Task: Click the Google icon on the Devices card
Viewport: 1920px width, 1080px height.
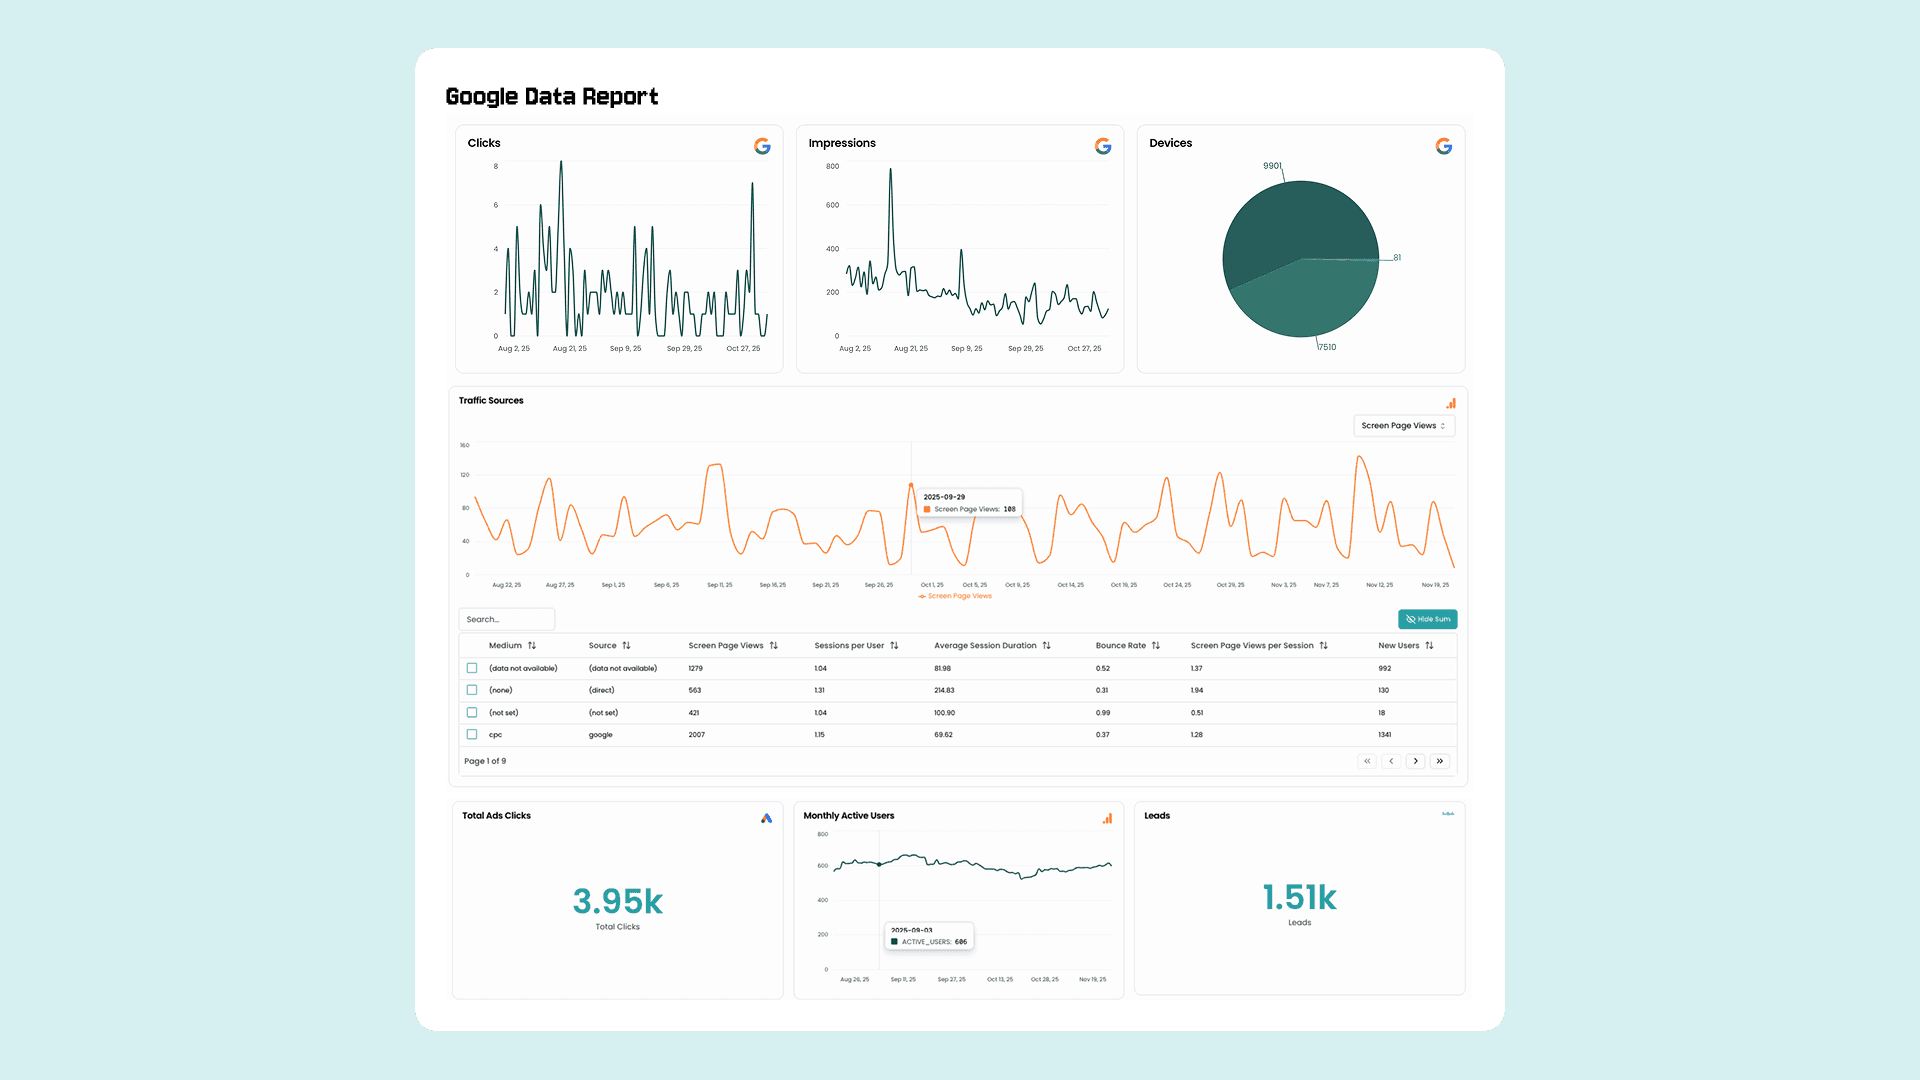Action: tap(1443, 146)
